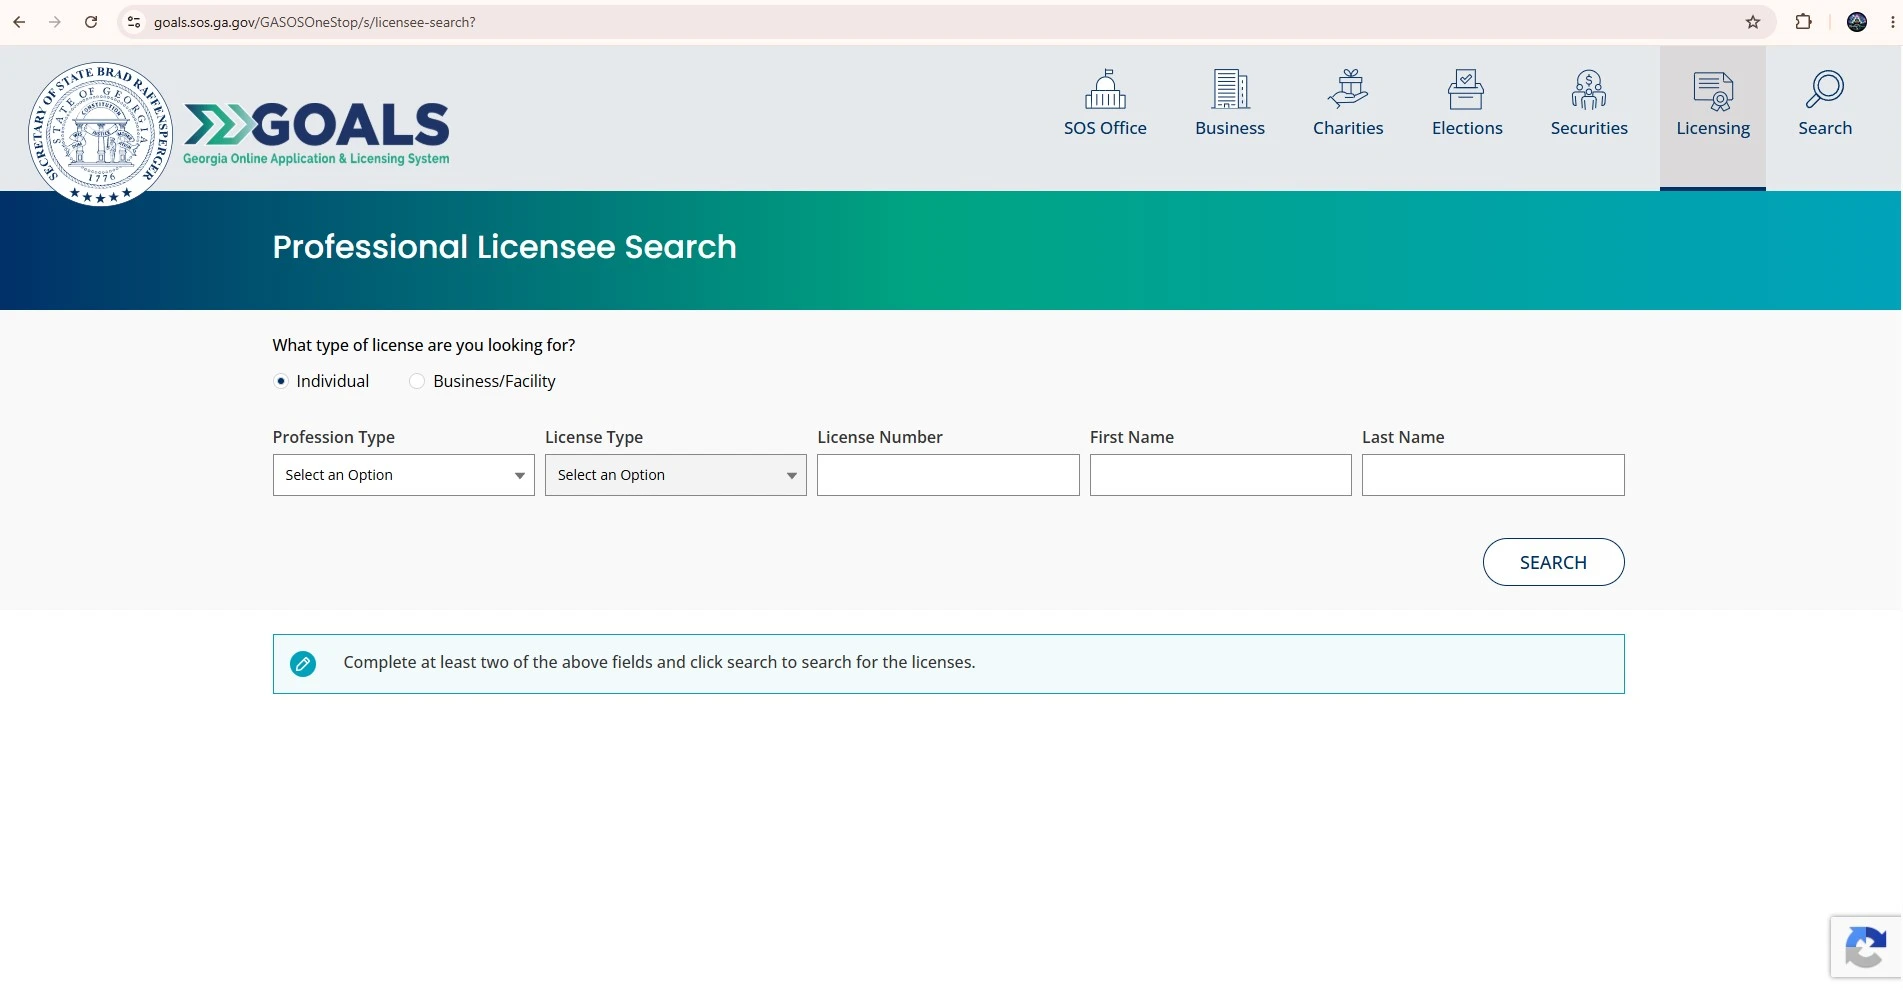Click the browser address bar URL
The width and height of the screenshot is (1903, 990).
(315, 22)
